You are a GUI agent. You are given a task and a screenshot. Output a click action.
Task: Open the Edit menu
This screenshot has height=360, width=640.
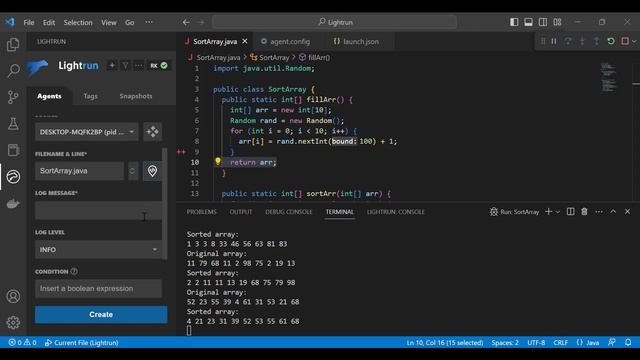pos(49,22)
